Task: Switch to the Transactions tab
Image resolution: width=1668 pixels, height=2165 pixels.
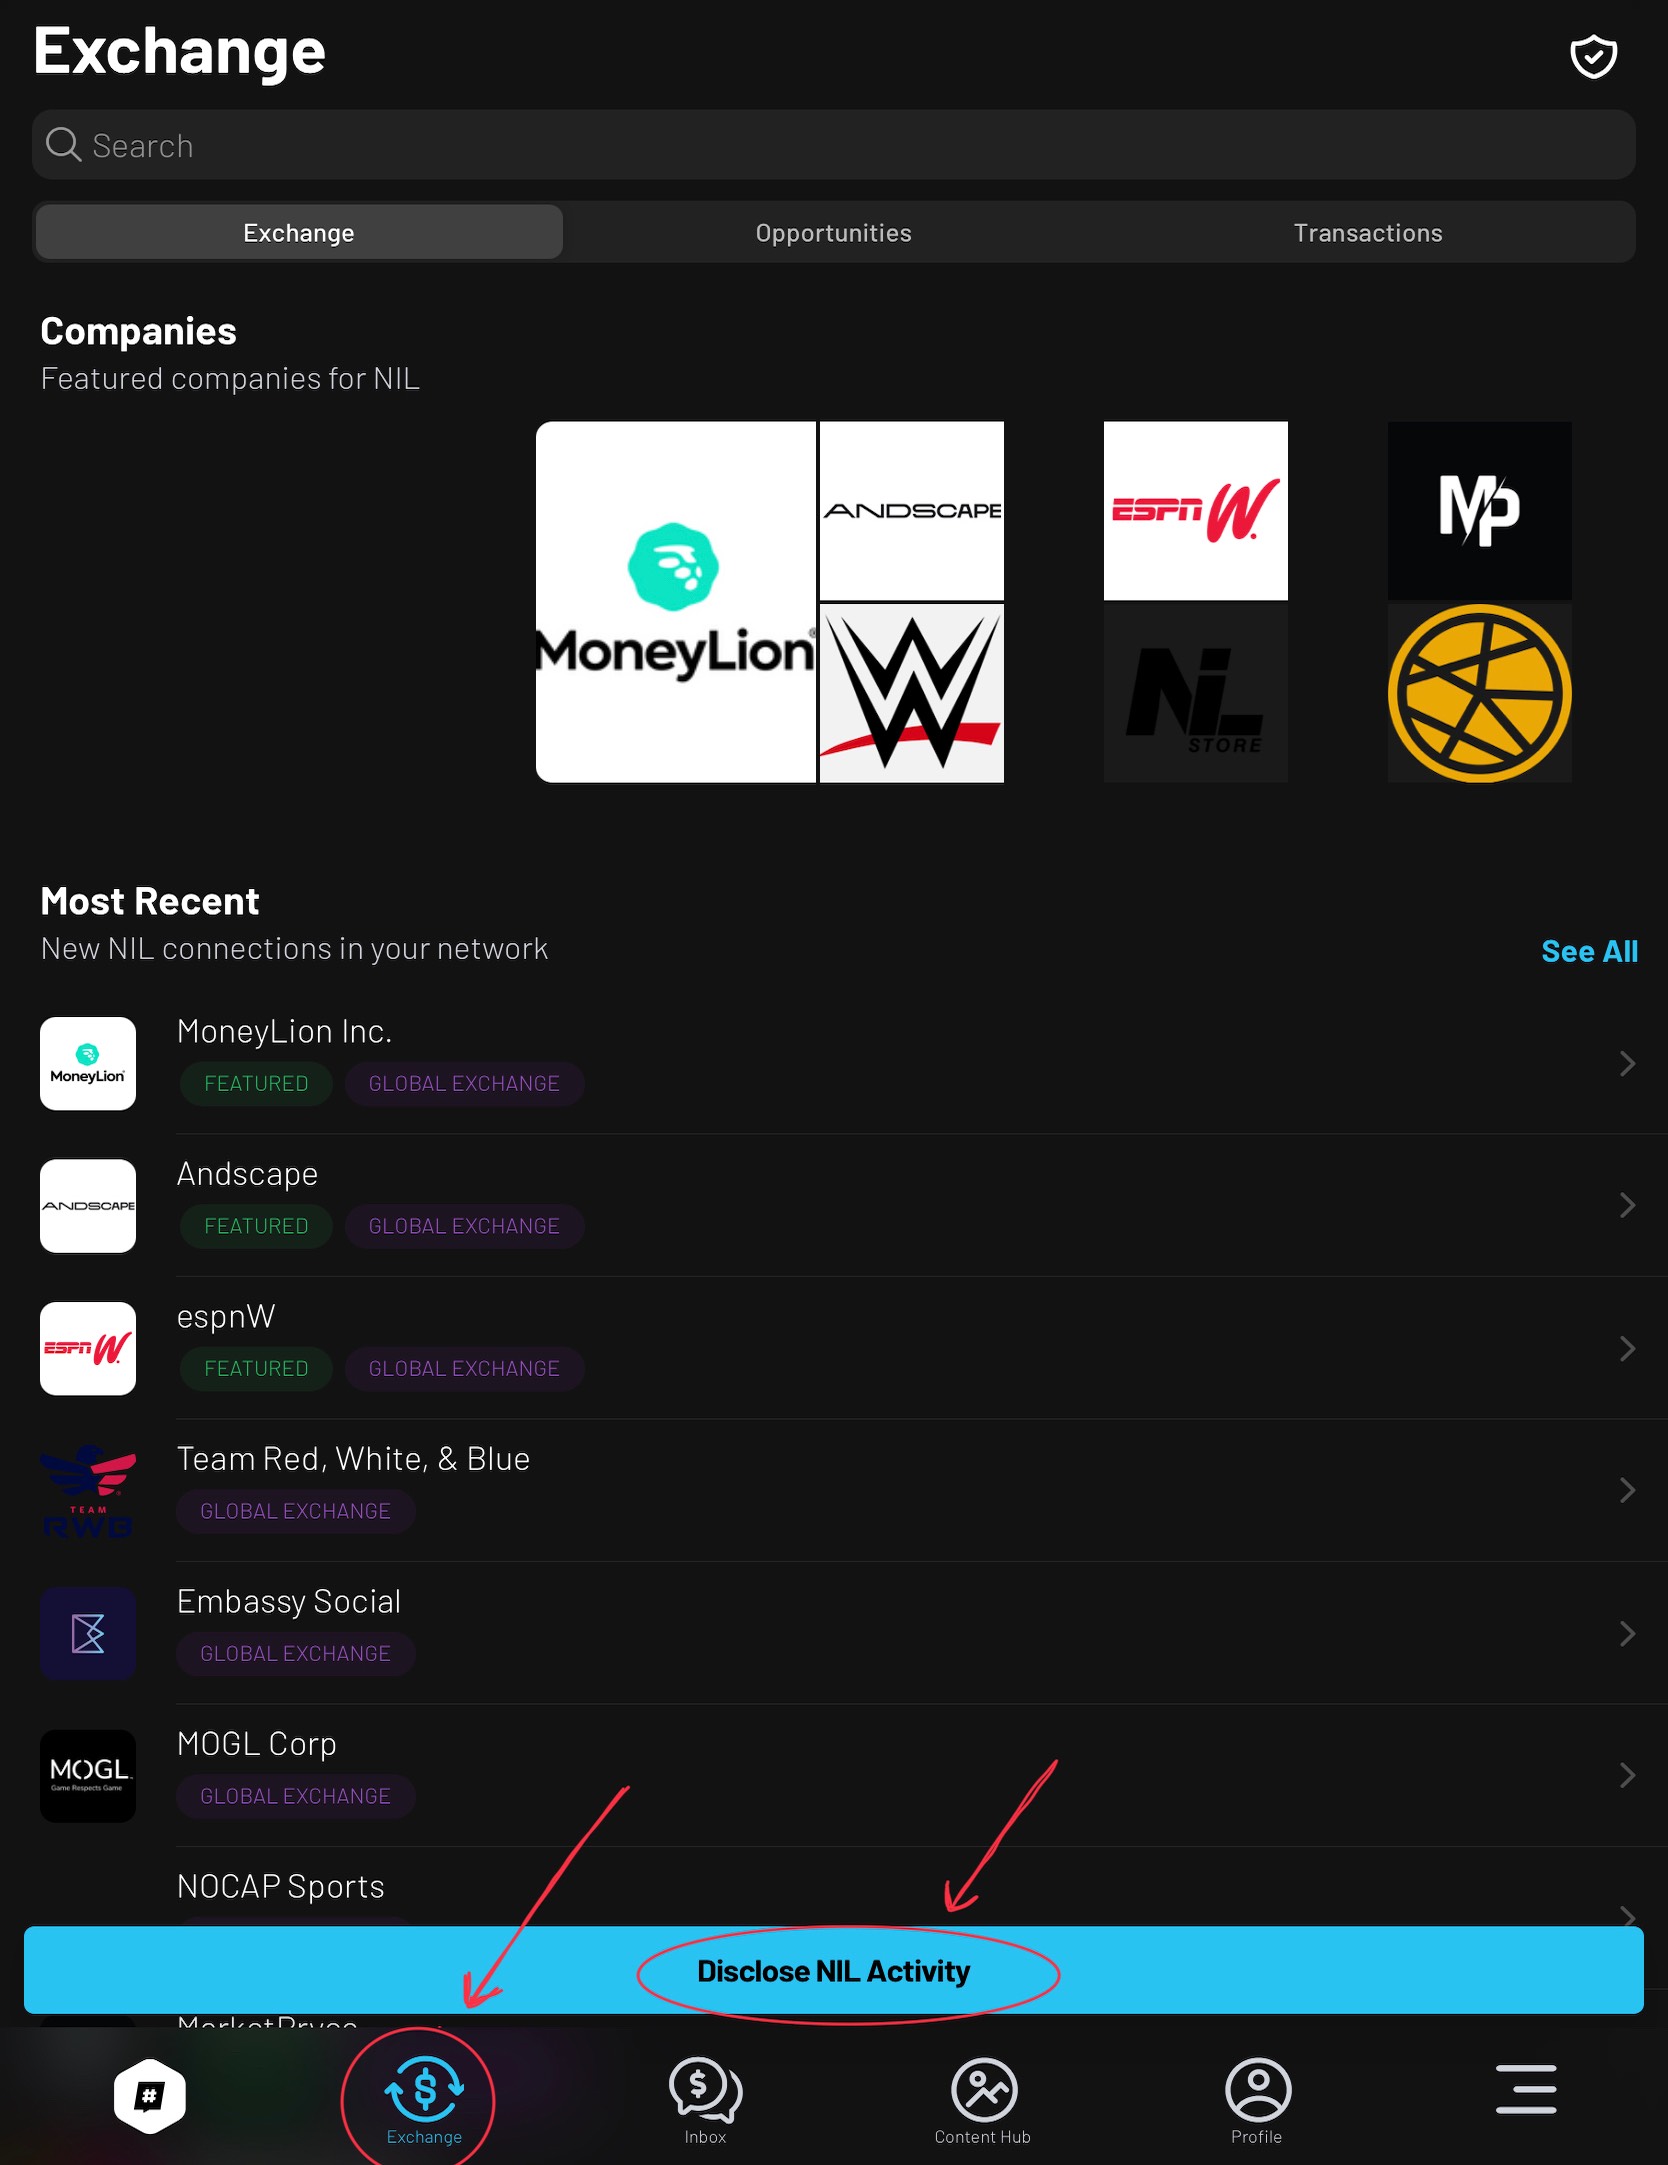Action: (x=1367, y=233)
